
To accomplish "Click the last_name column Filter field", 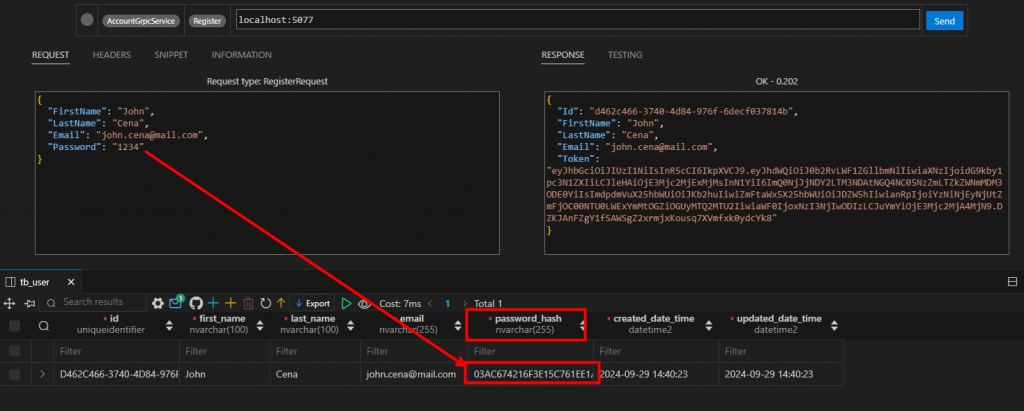I will point(315,351).
